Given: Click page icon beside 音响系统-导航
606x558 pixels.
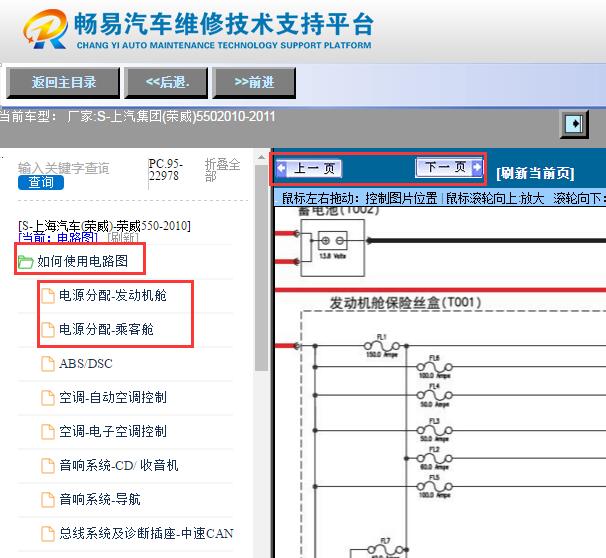Looking at the screenshot, I should (x=48, y=500).
